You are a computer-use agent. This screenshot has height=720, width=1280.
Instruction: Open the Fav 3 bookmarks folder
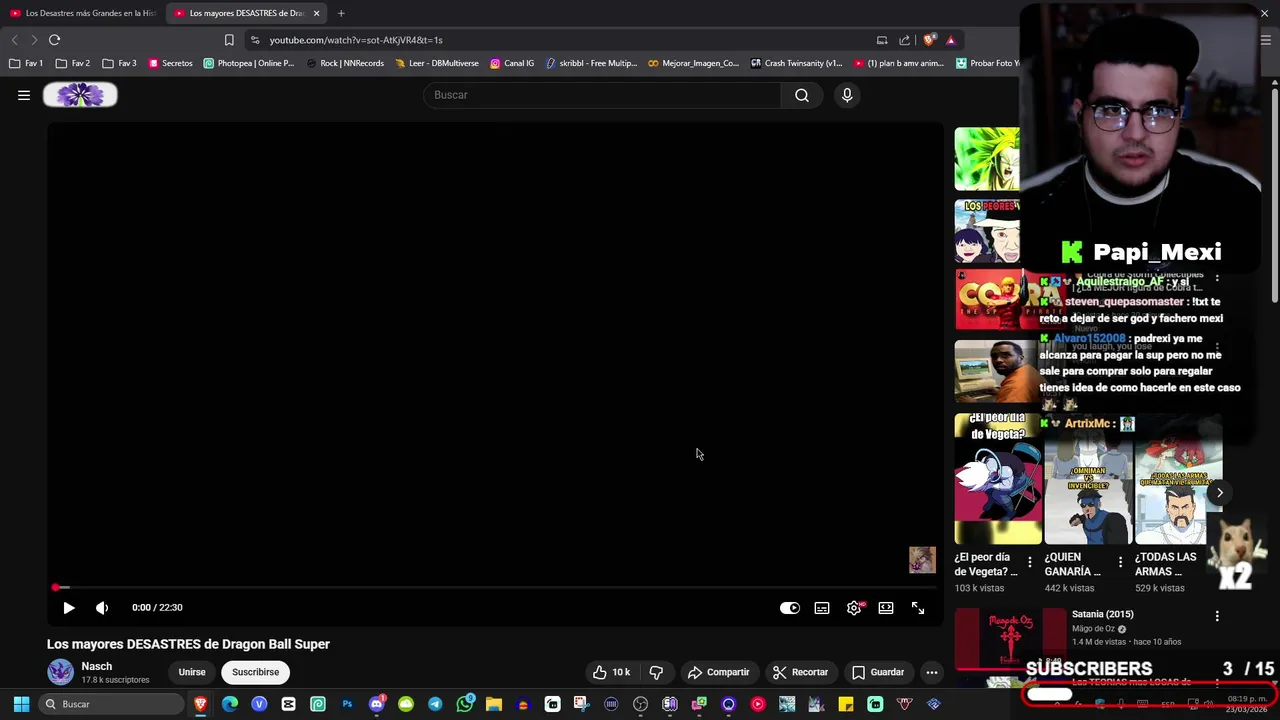[x=119, y=63]
